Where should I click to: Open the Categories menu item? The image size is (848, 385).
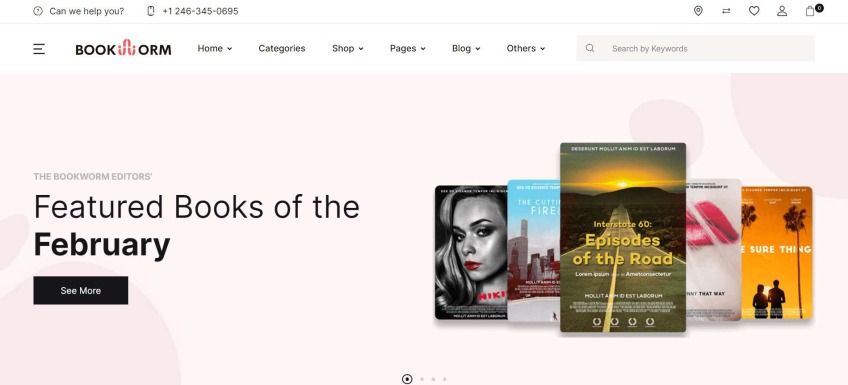point(282,48)
